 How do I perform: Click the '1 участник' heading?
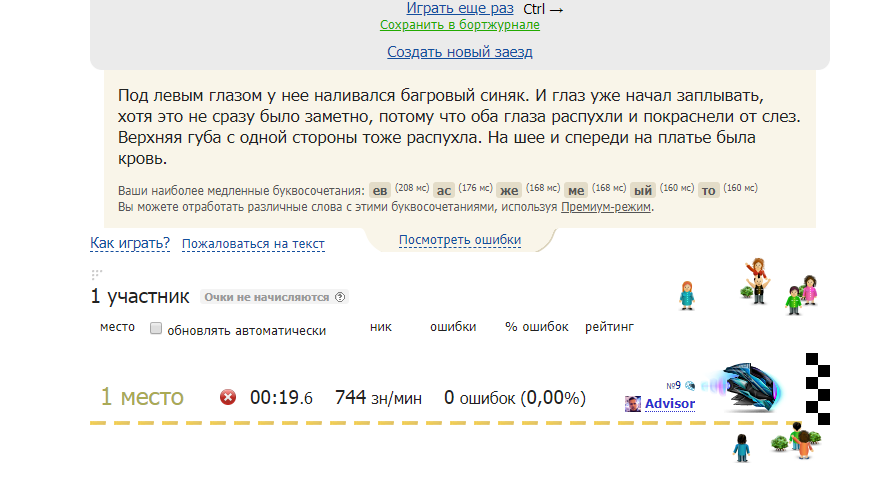[x=140, y=296]
